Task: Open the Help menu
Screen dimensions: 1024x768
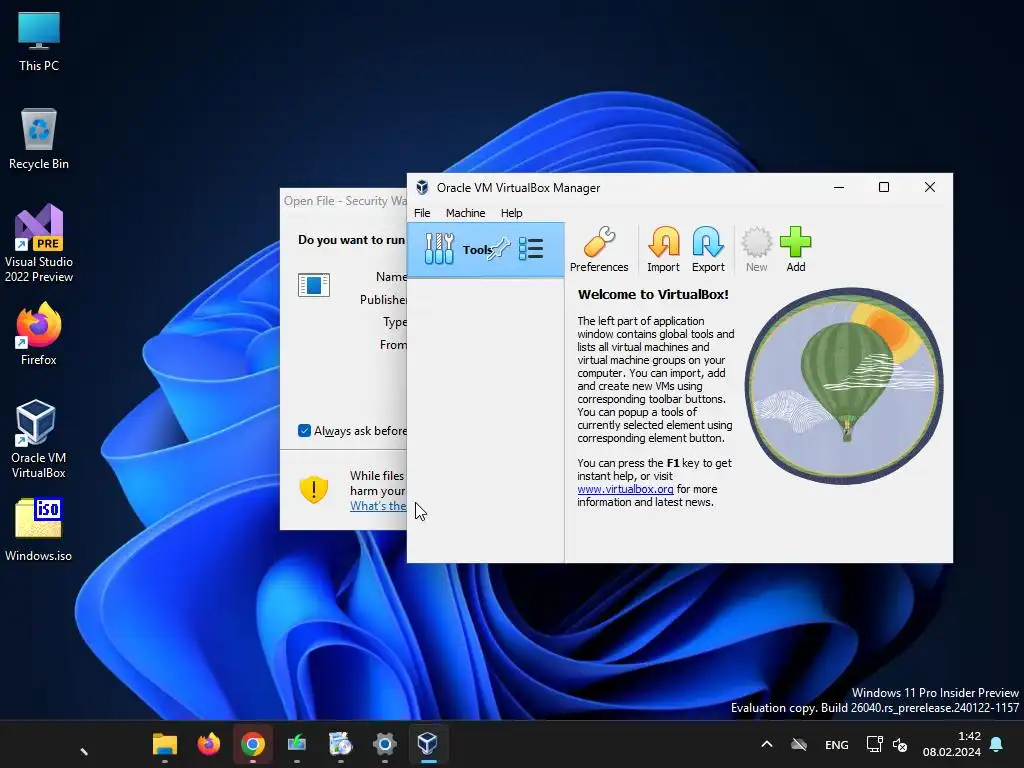Action: click(x=511, y=213)
